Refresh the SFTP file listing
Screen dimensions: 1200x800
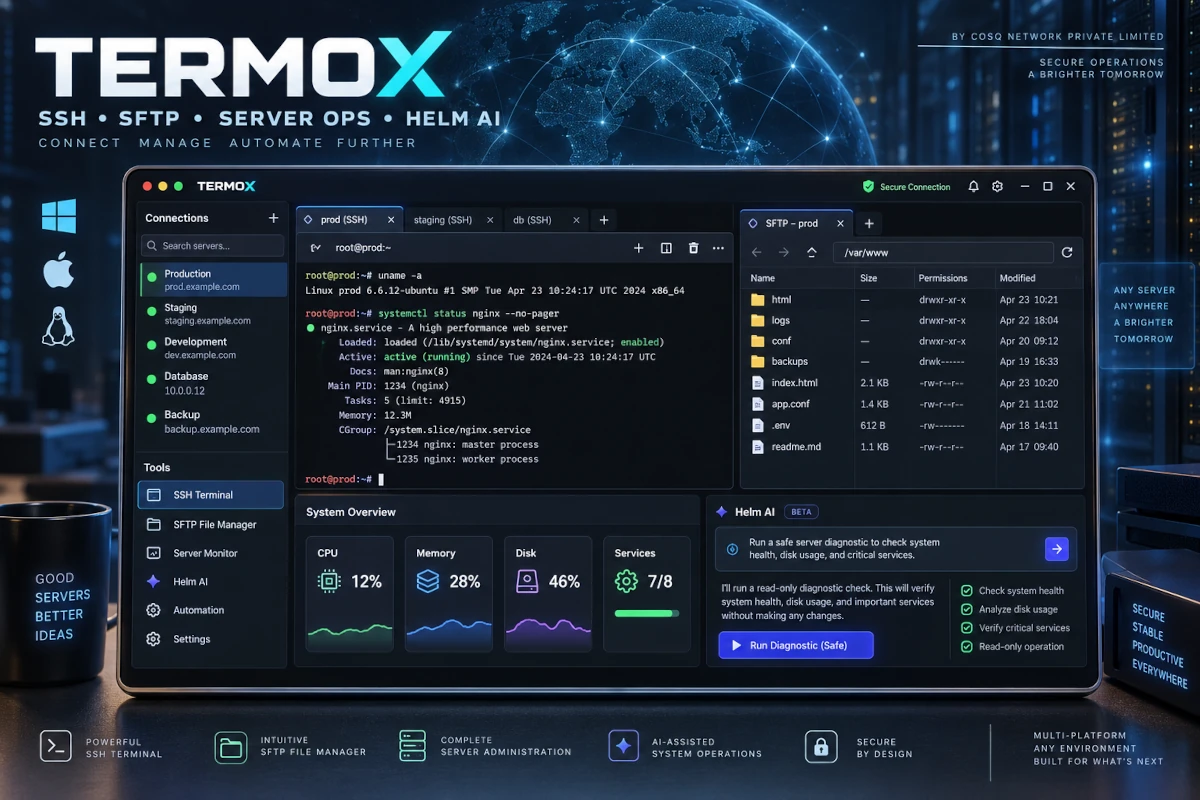point(1067,253)
